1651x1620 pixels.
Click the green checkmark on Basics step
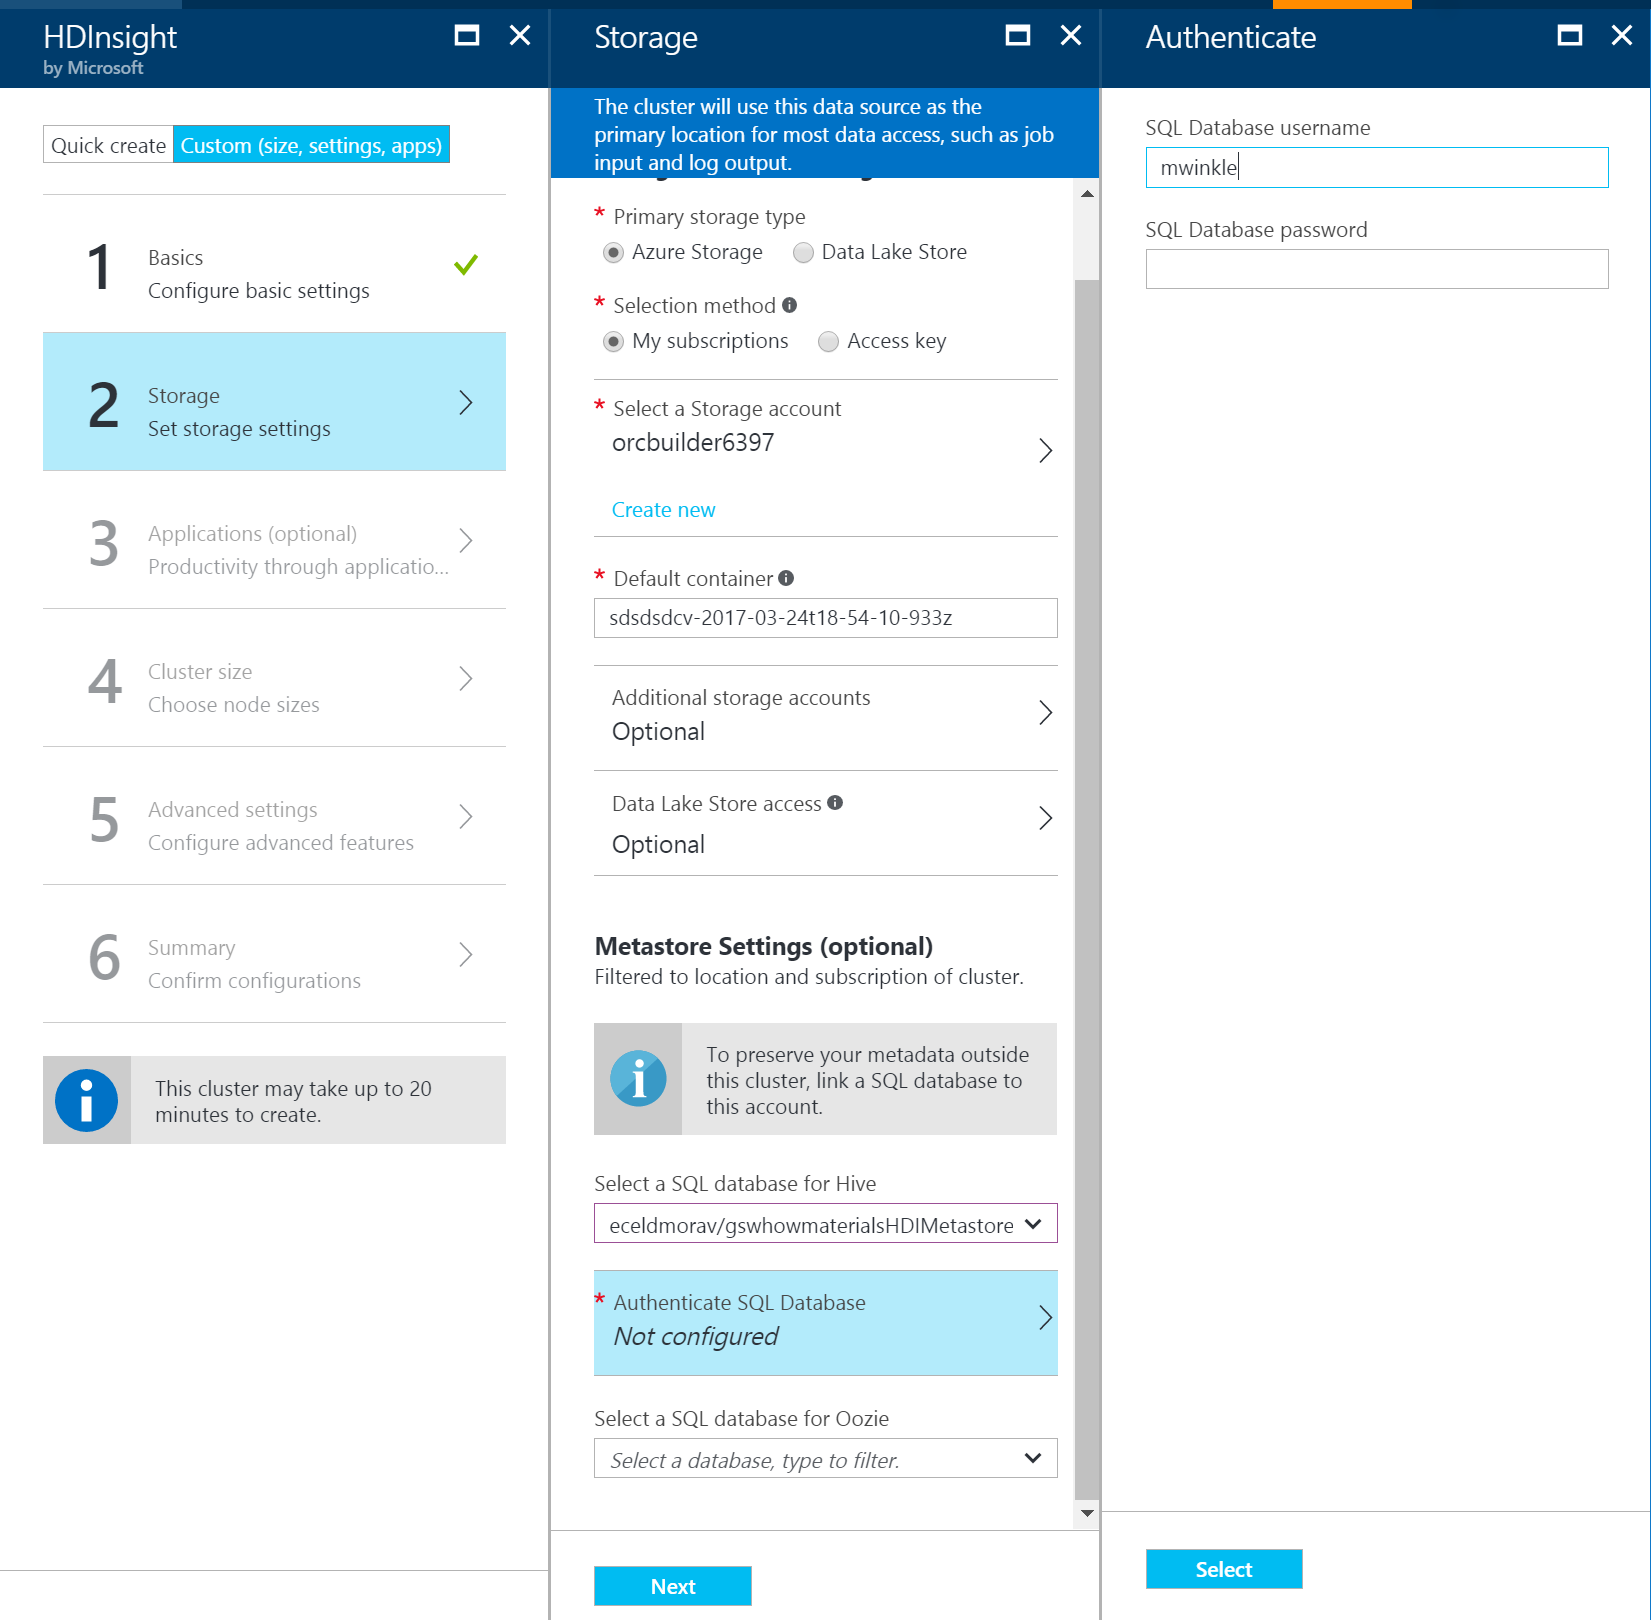(465, 265)
